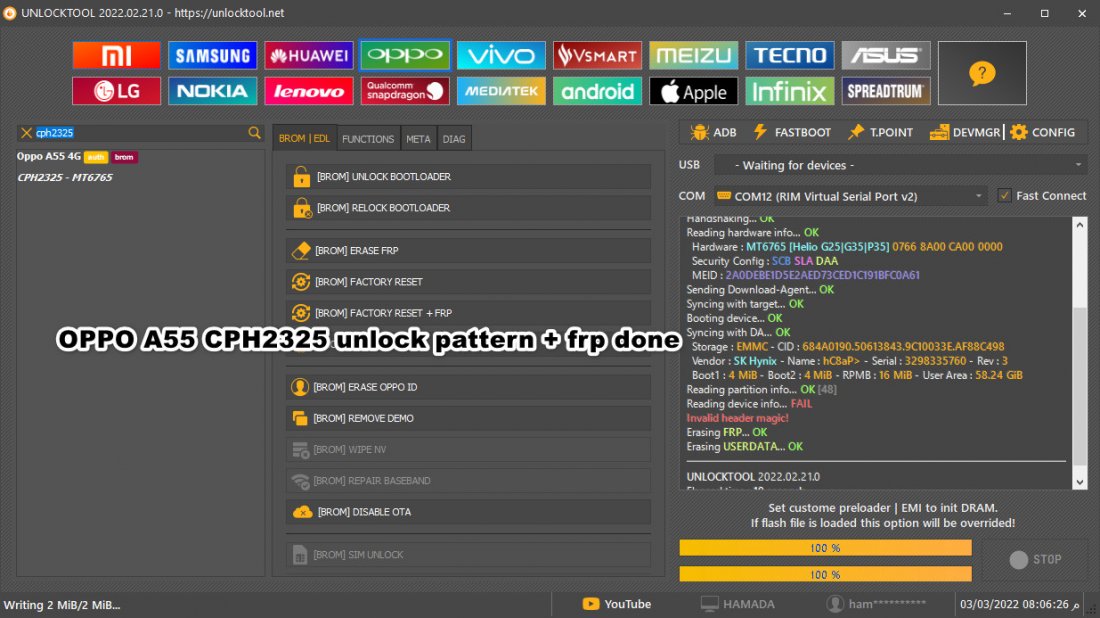Switch to the META tab
The width and height of the screenshot is (1100, 618).
(x=418, y=139)
